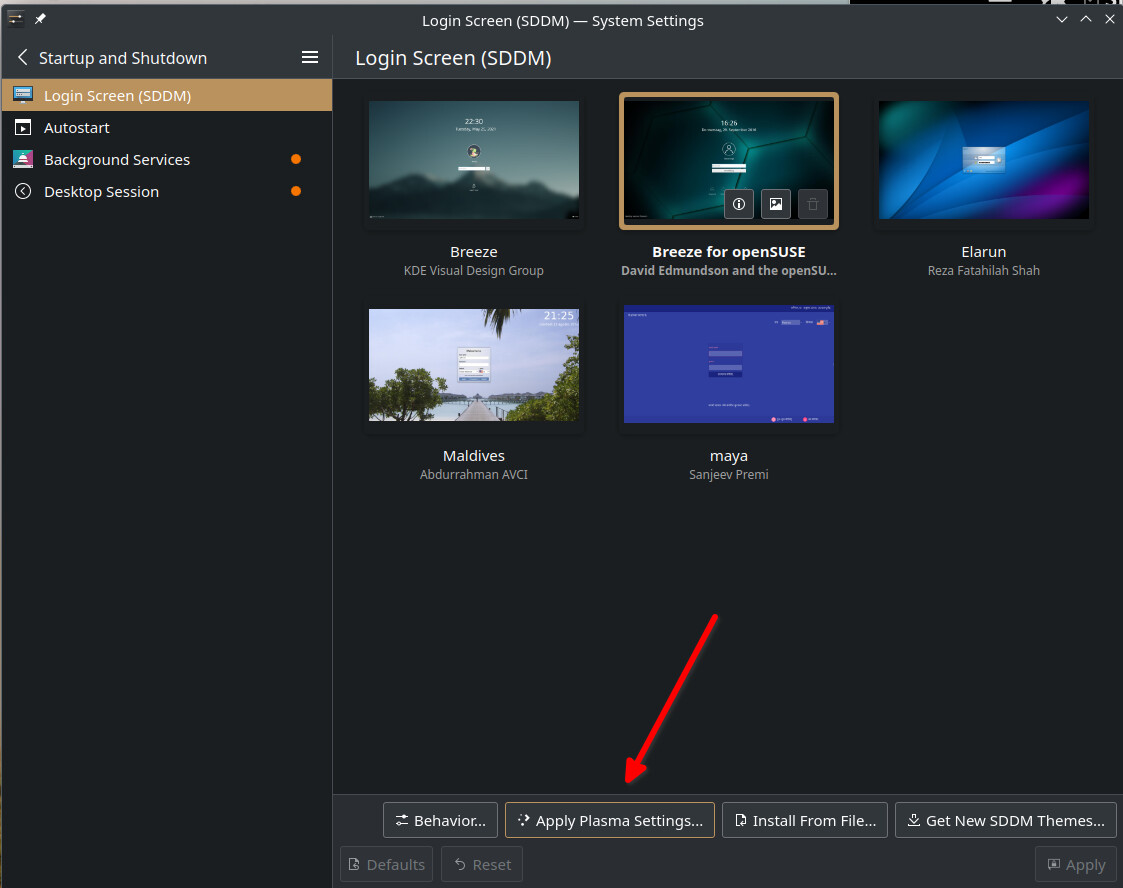This screenshot has width=1123, height=888.
Task: Click the "Maldives" theme name label
Action: pyautogui.click(x=473, y=455)
